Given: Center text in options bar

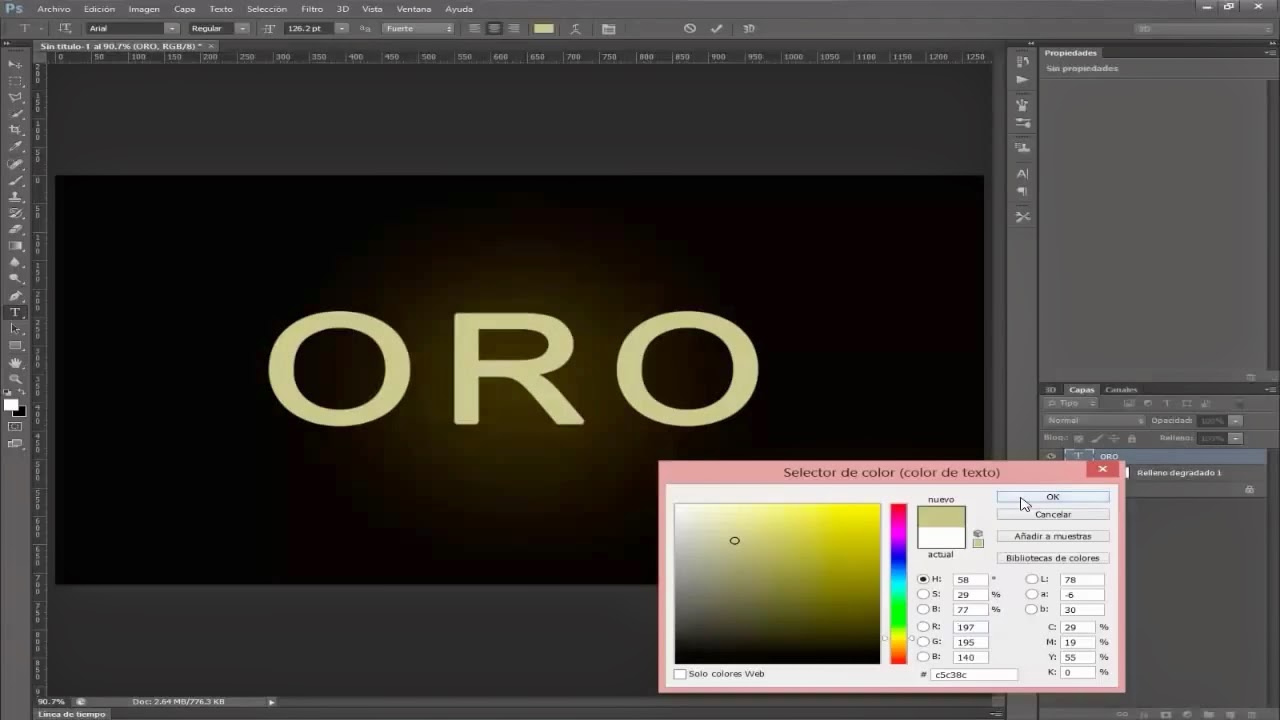Looking at the screenshot, I should [x=494, y=28].
